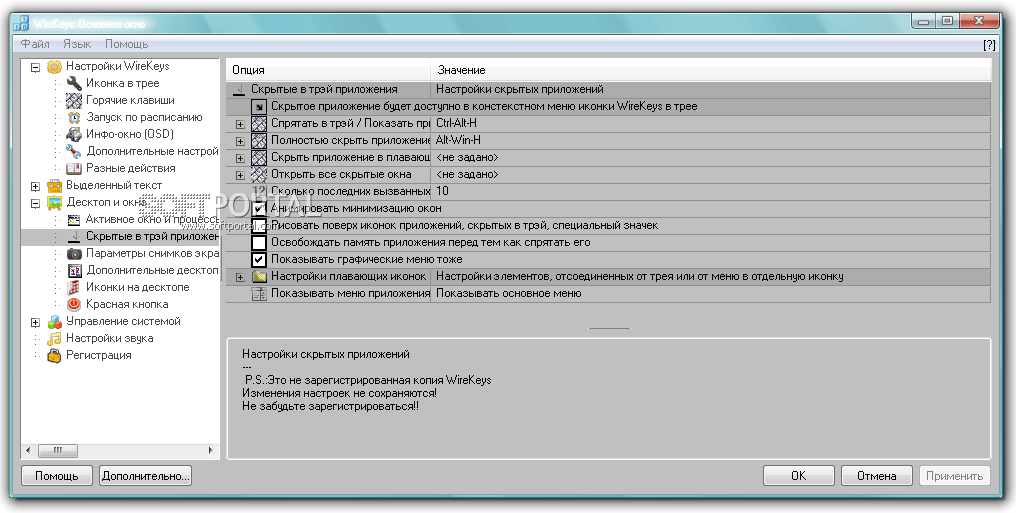Click the tree scrollbar left arrow
1016x513 pixels.
tap(28, 450)
